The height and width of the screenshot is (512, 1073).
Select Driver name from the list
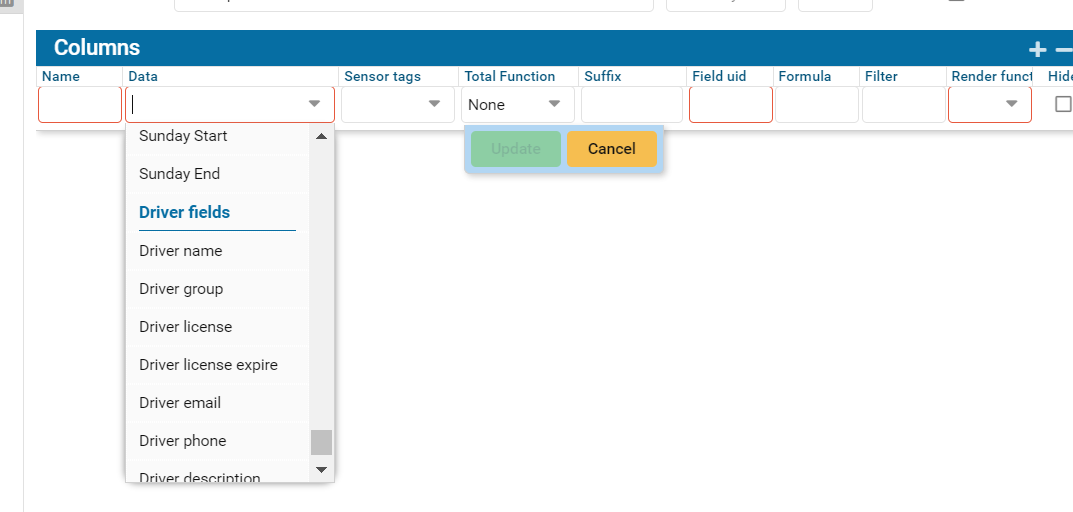(x=181, y=251)
